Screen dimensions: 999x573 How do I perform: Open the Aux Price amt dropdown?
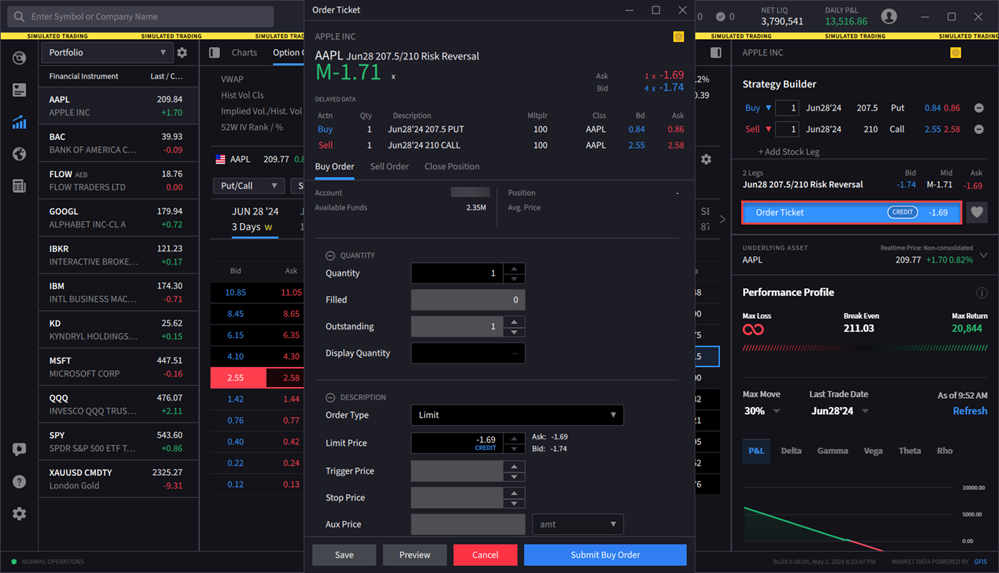click(577, 525)
